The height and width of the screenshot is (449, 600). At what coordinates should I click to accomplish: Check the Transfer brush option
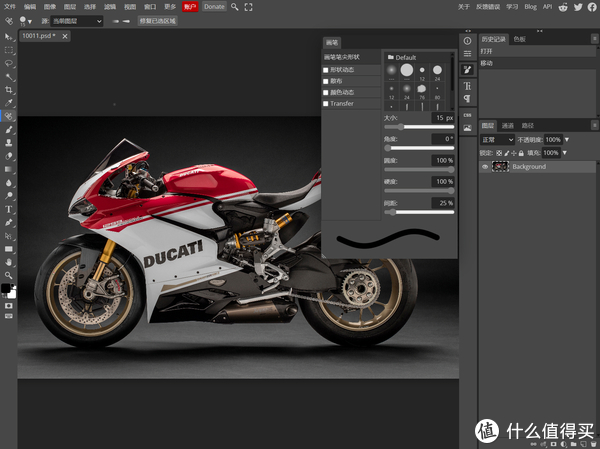[326, 103]
